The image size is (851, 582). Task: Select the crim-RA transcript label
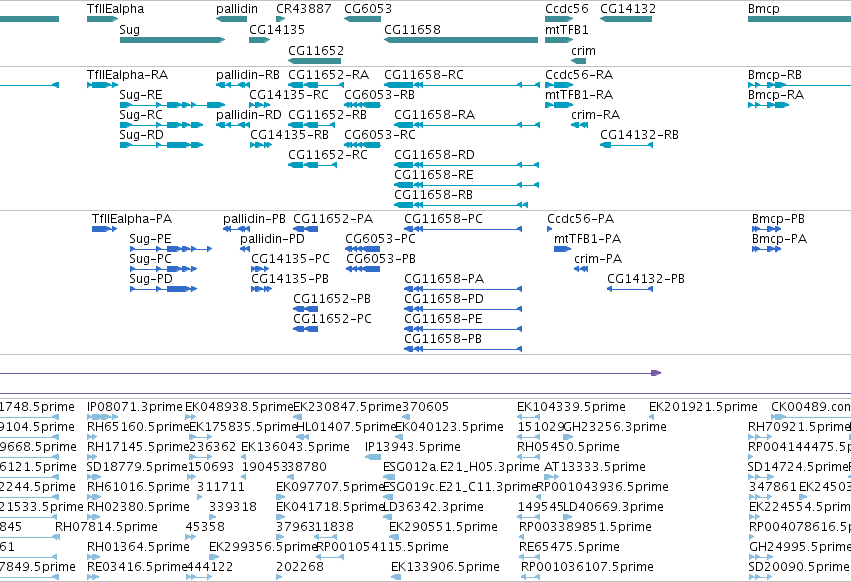coord(595,115)
